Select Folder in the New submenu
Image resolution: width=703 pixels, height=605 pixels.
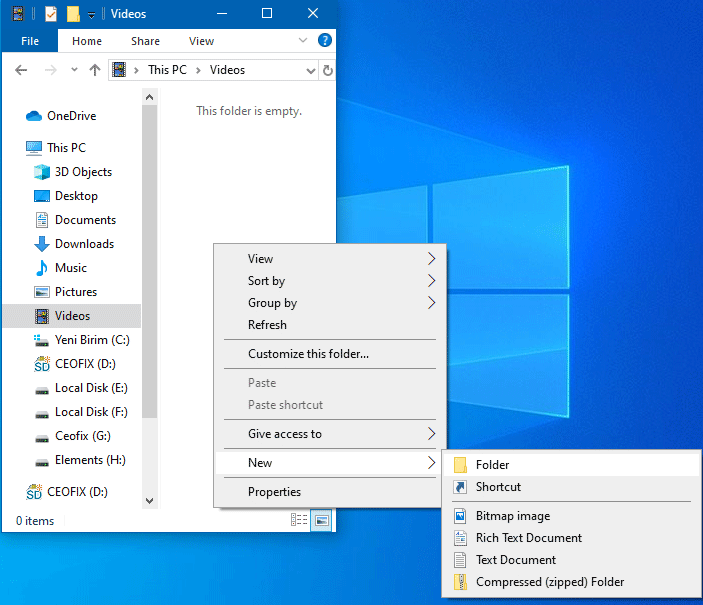tap(492, 465)
